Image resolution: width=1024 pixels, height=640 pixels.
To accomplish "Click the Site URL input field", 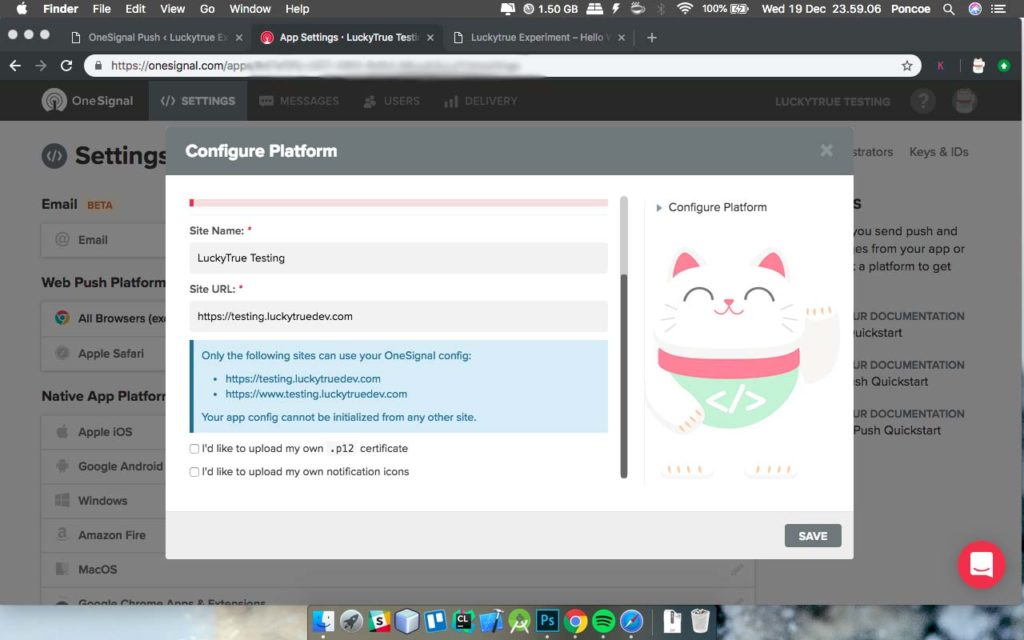I will click(x=398, y=316).
